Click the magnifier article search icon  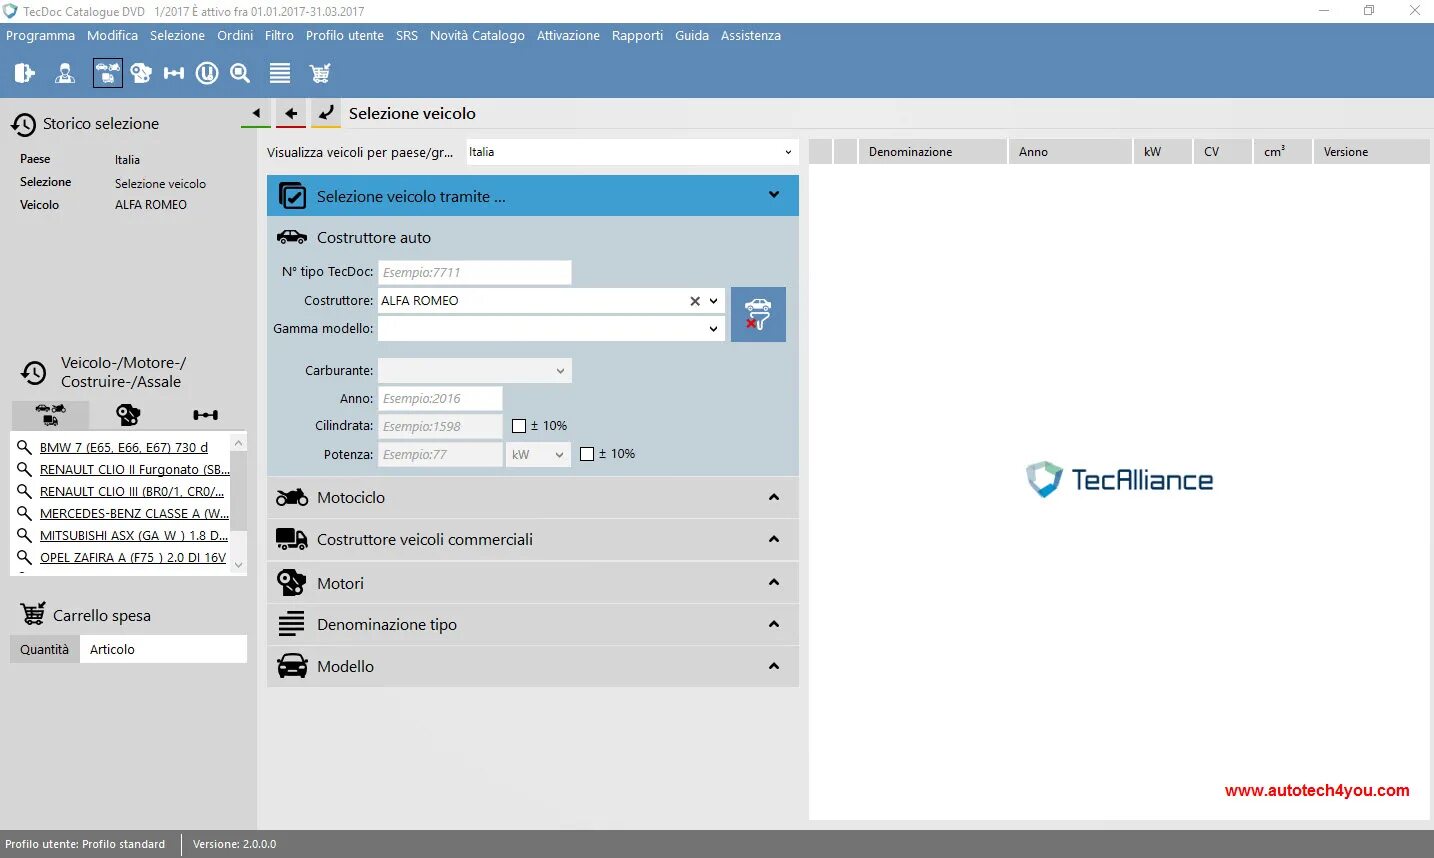tap(240, 73)
